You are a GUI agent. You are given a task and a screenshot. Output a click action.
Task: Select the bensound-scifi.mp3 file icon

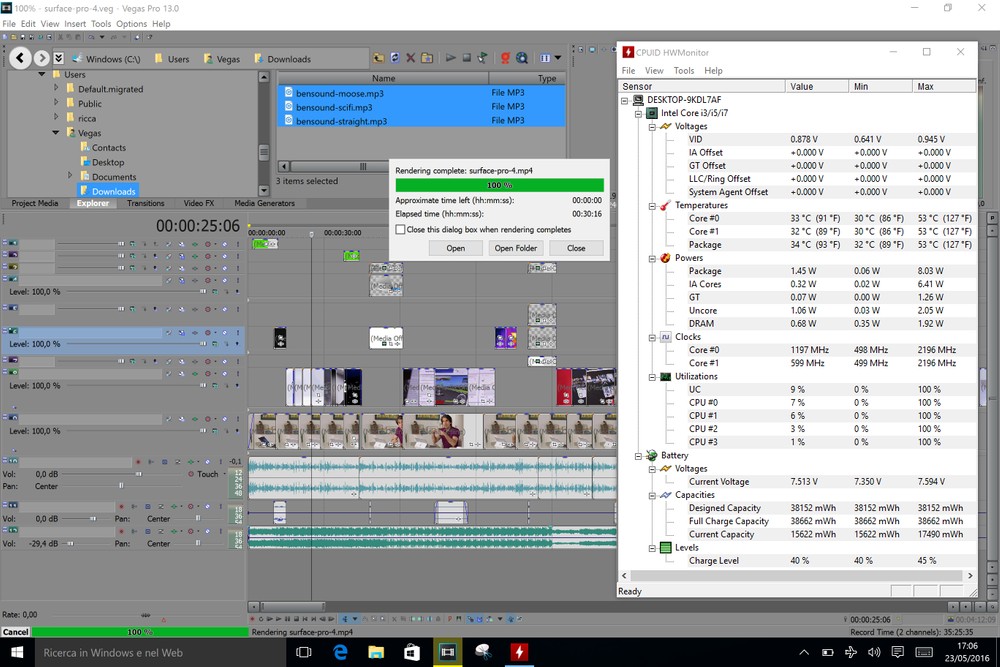click(288, 107)
